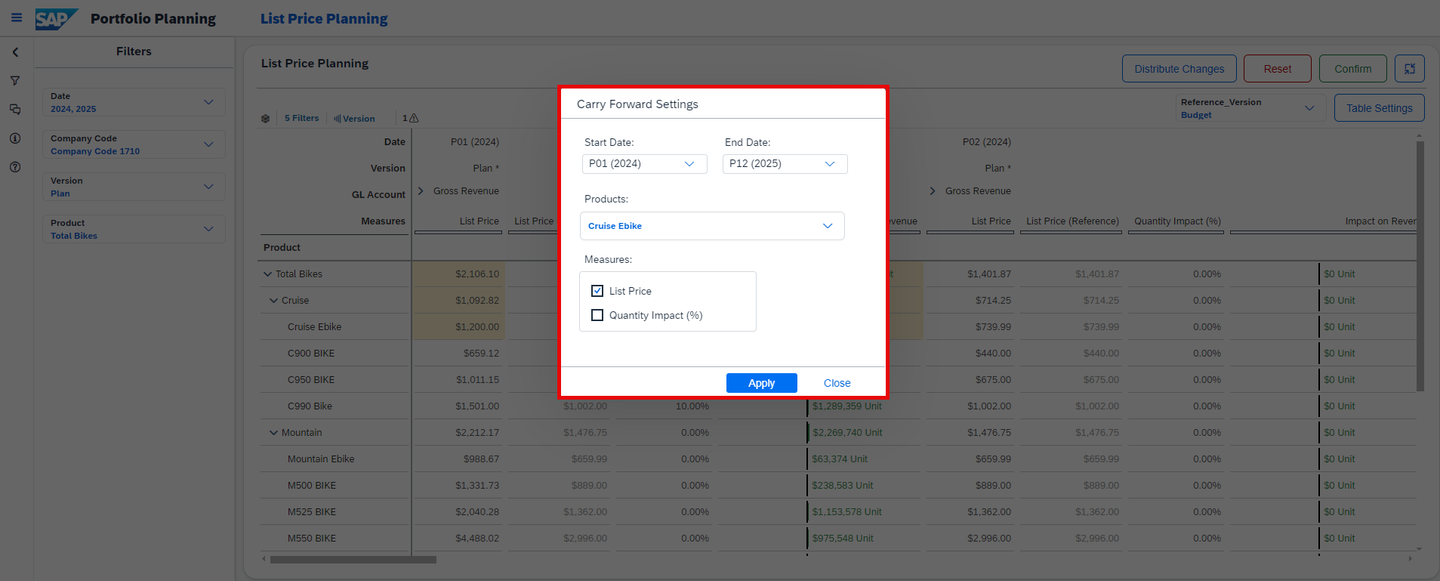The height and width of the screenshot is (581, 1440).
Task: Collapse the Cruise product group
Action: pyautogui.click(x=274, y=300)
